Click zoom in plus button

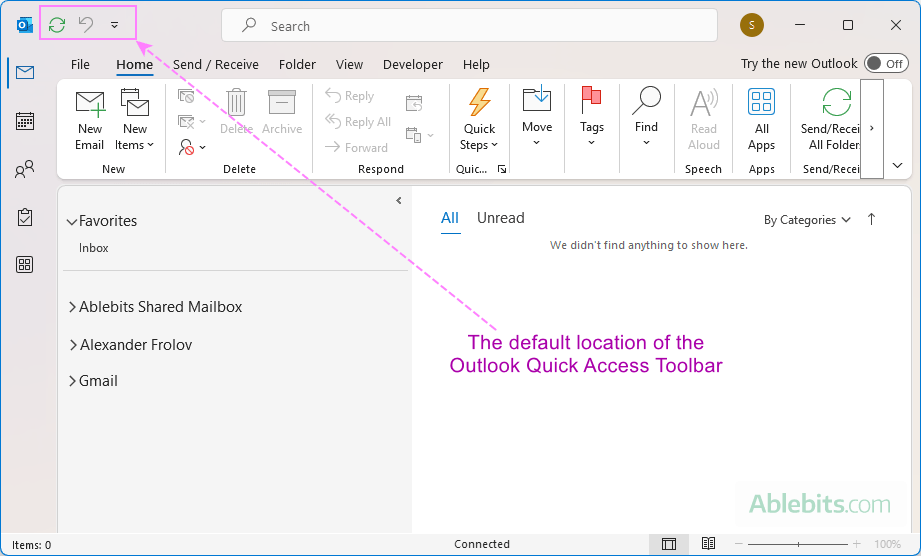(x=857, y=544)
